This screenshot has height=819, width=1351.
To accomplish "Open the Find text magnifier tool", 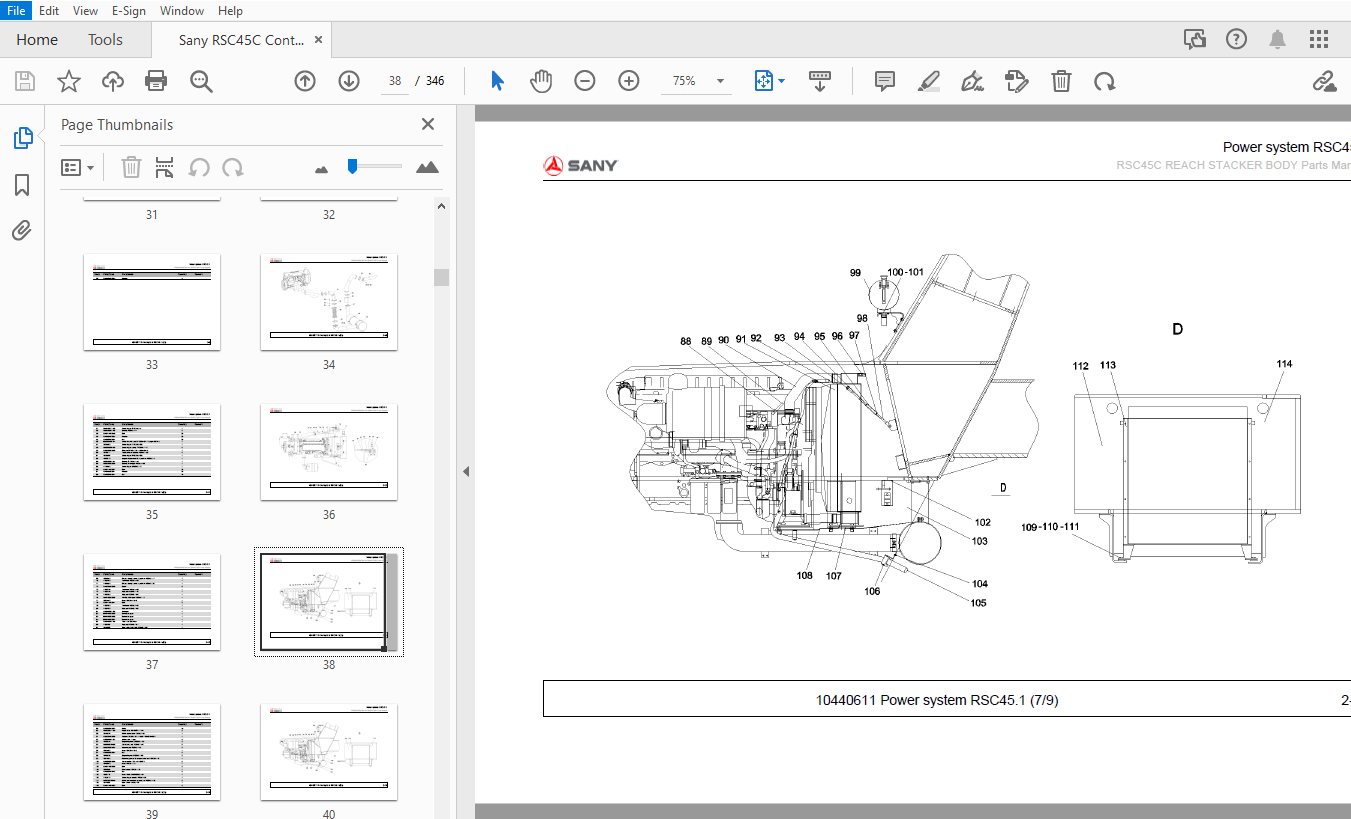I will (x=201, y=81).
